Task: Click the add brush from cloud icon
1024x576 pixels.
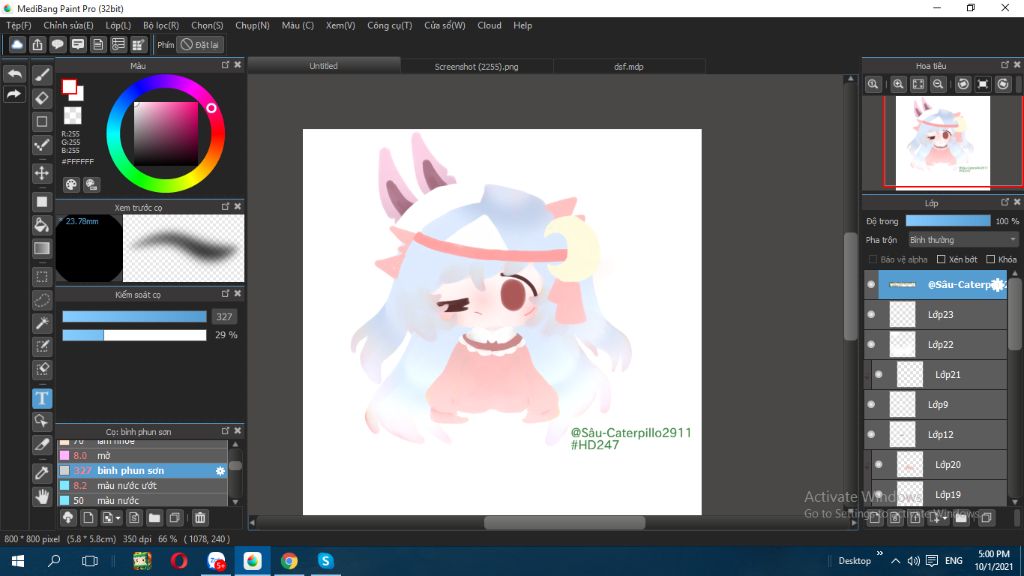Action: (x=68, y=518)
